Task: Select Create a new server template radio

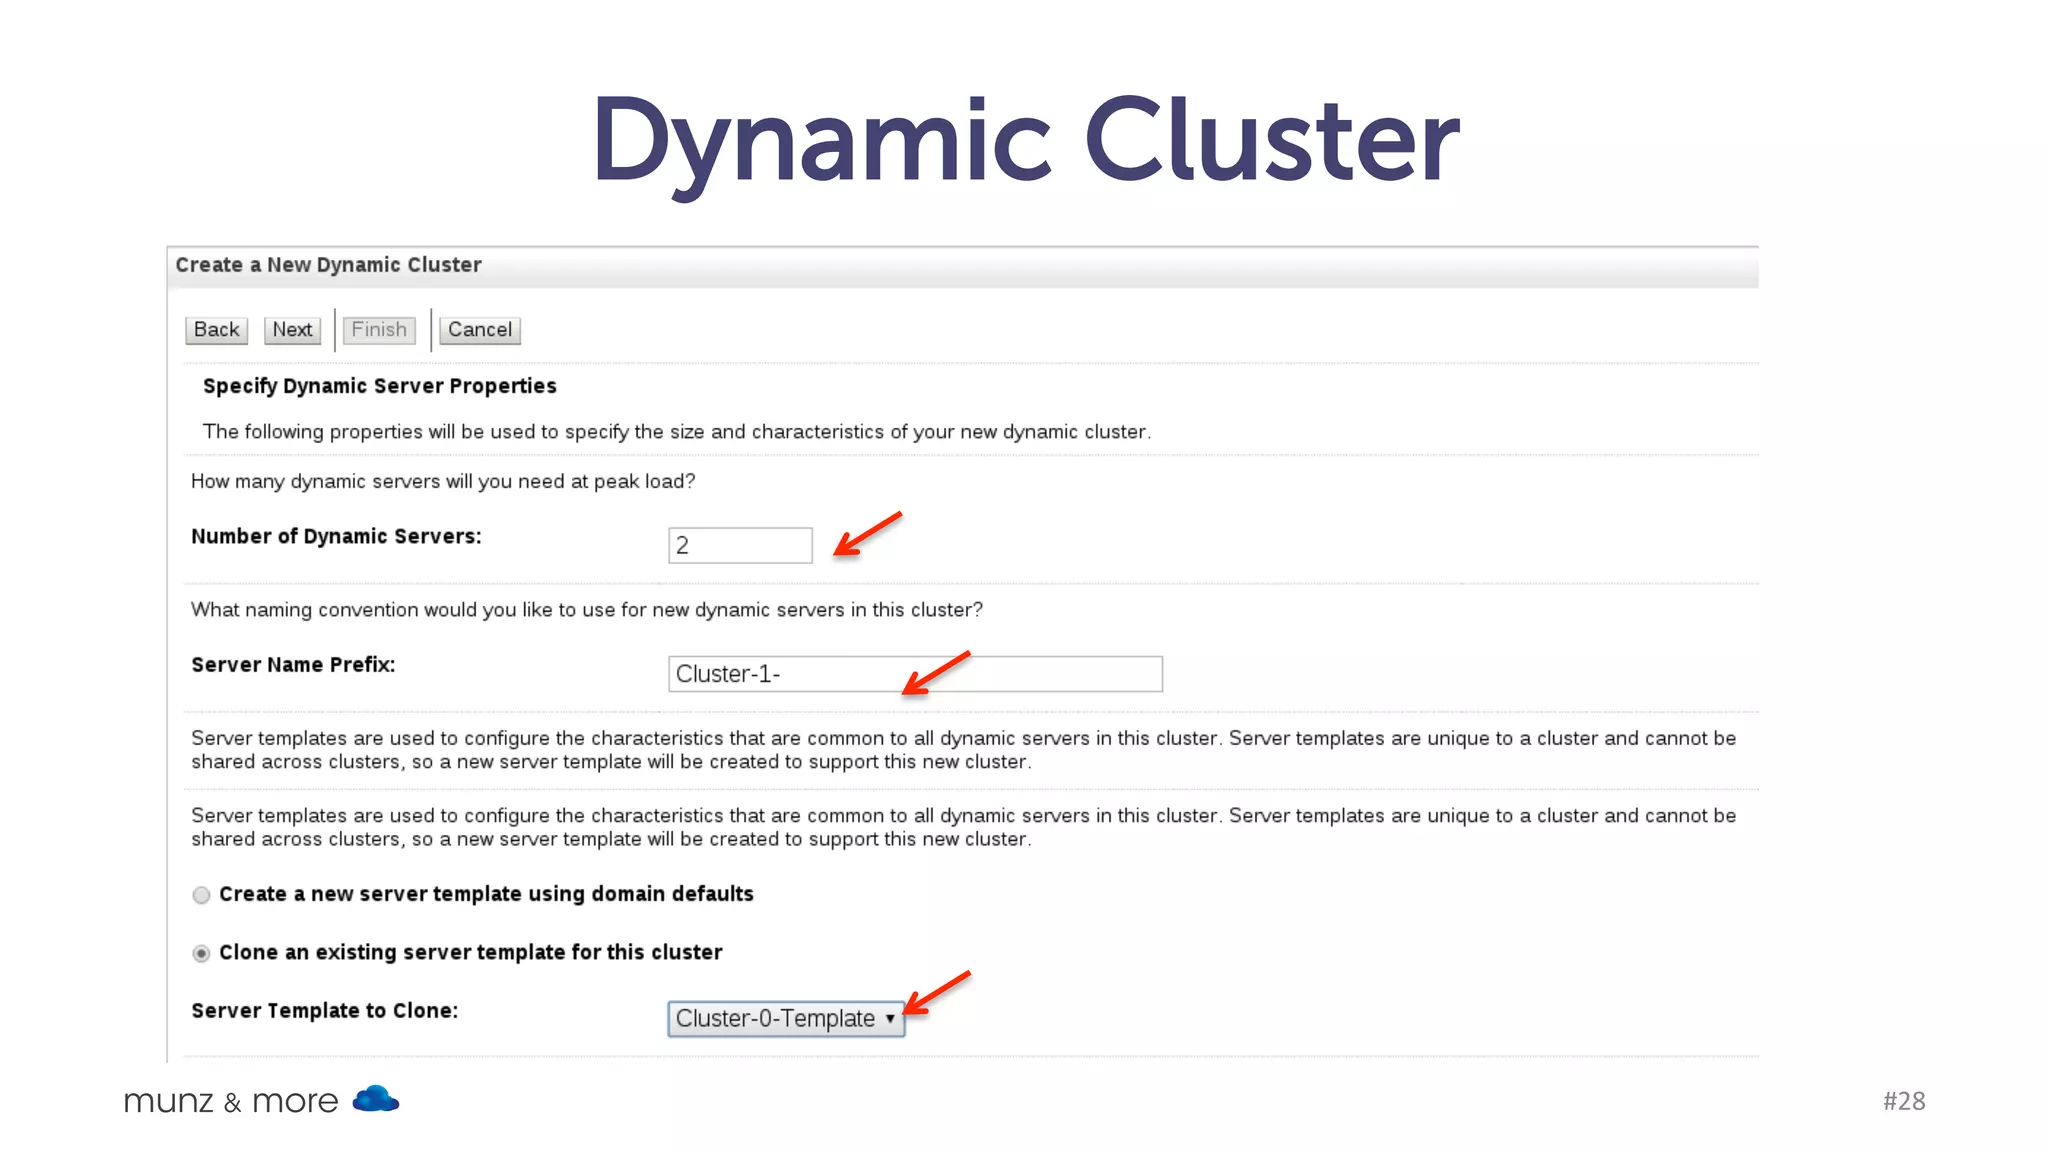Action: [201, 895]
